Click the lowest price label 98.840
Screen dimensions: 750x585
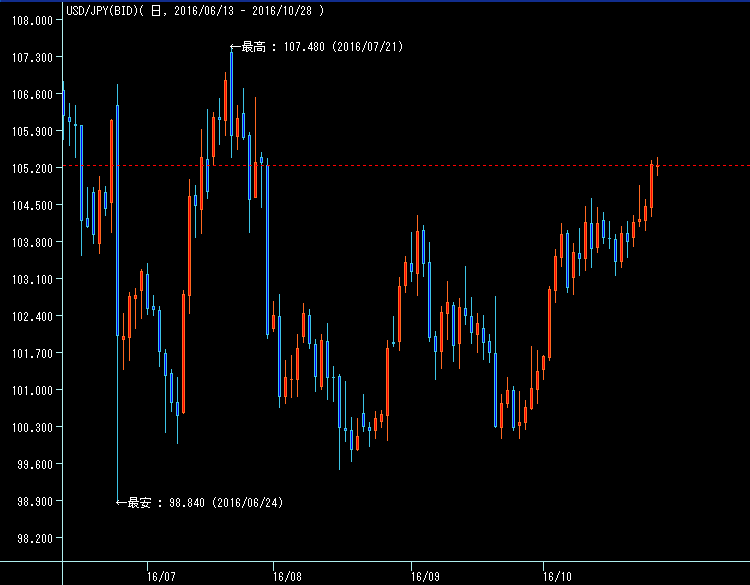187,503
